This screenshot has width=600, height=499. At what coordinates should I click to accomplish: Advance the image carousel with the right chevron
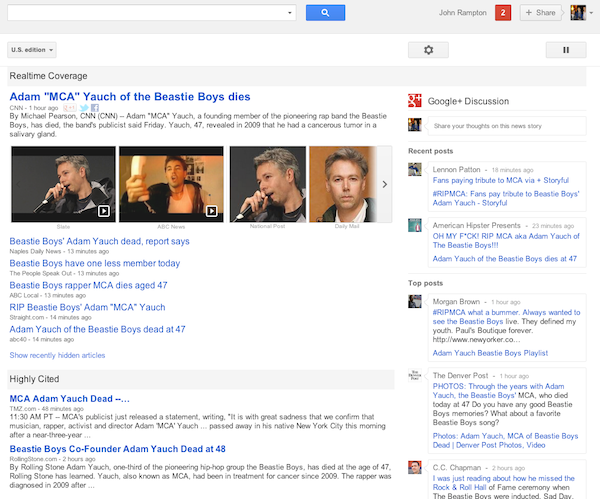click(385, 184)
